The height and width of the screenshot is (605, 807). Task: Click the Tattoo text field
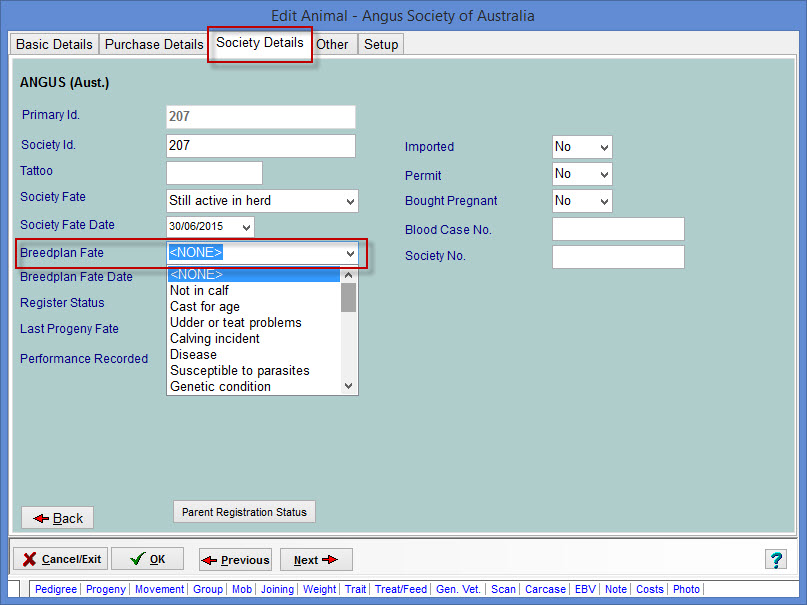pos(214,172)
